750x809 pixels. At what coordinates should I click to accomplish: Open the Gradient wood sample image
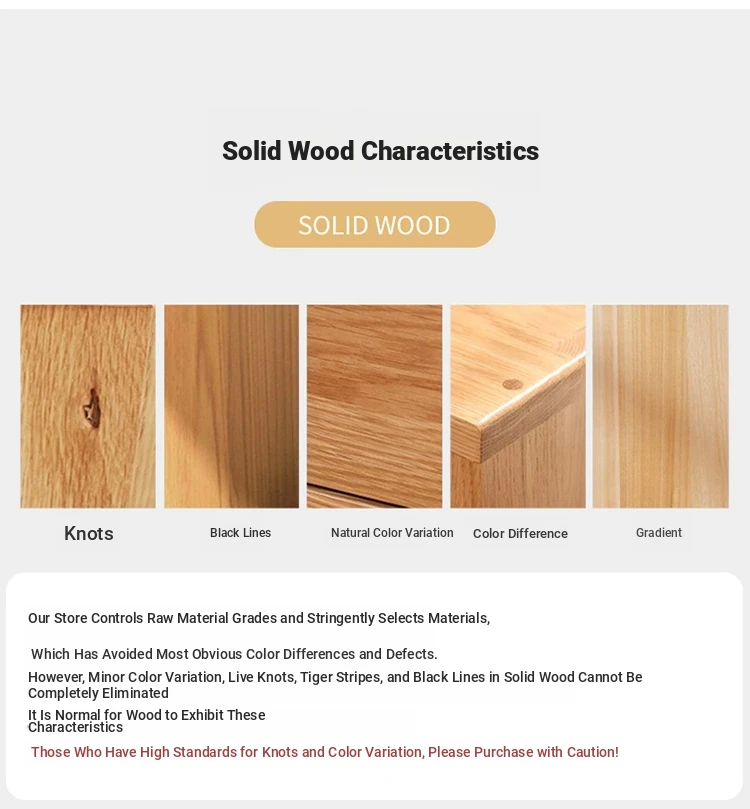click(660, 407)
